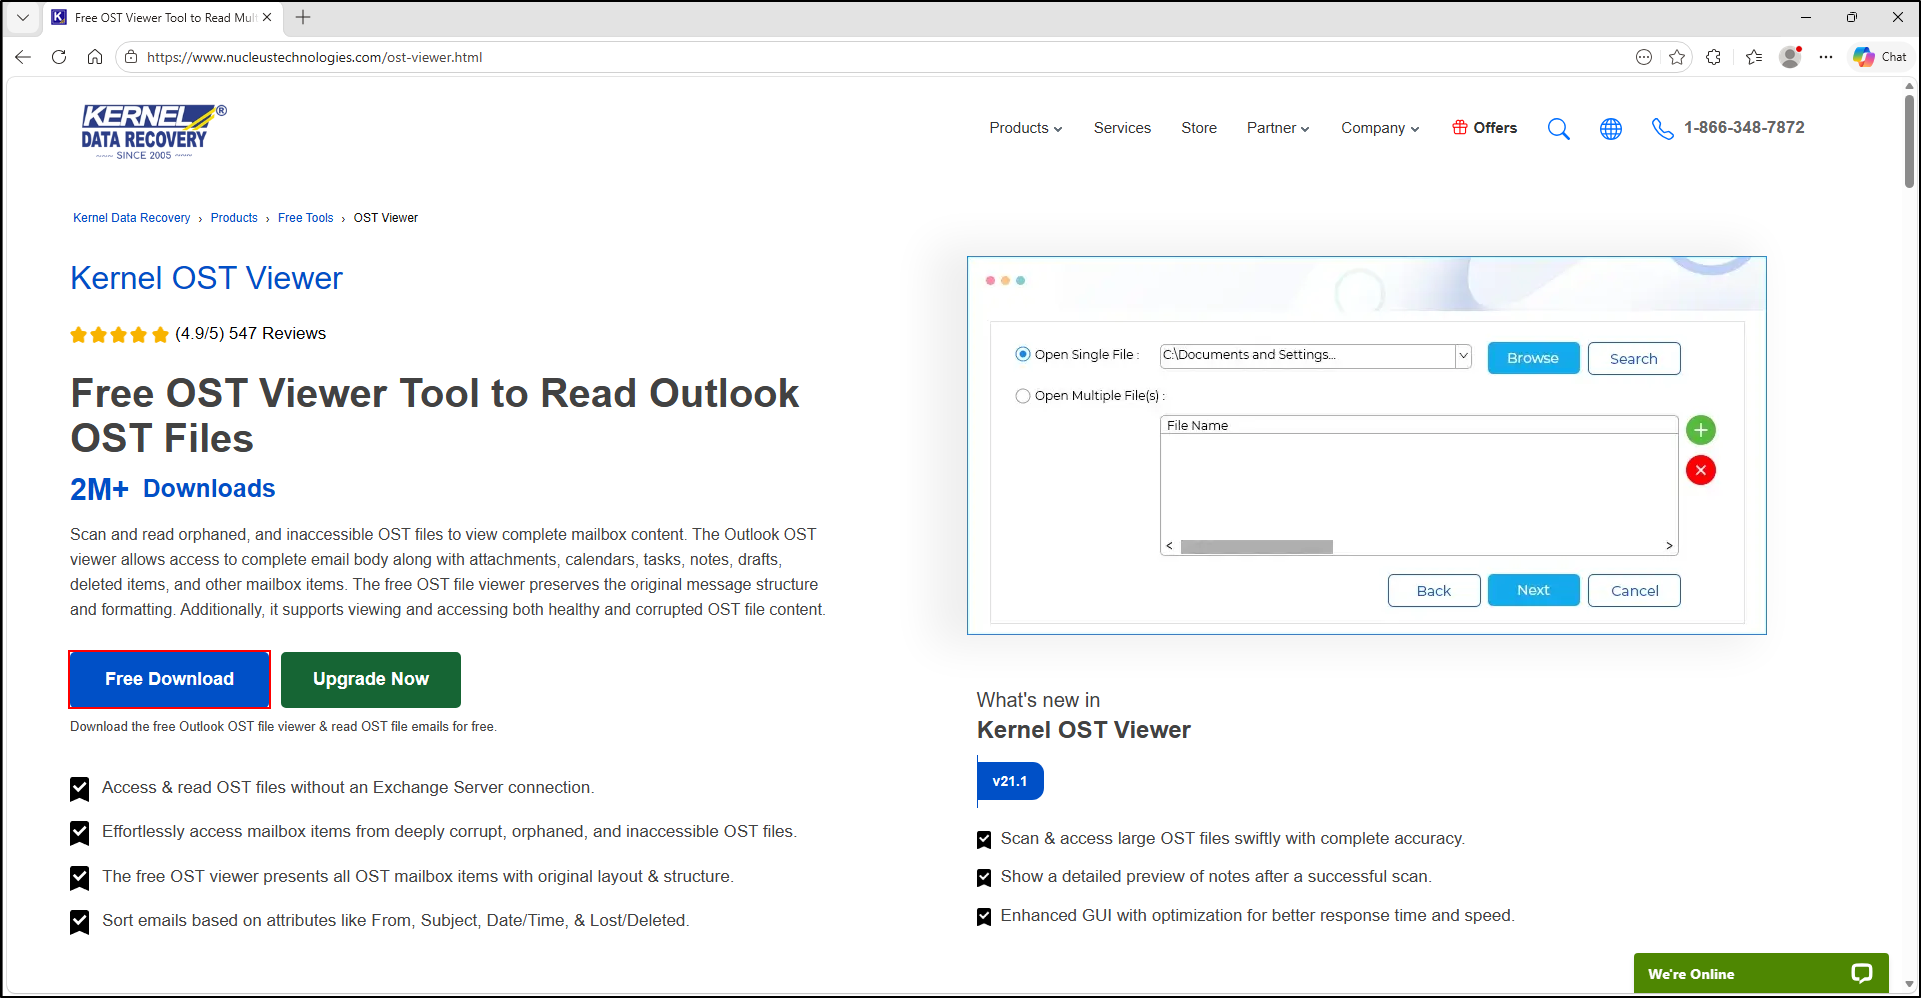Click the Cancel button in the dialog

1634,590
